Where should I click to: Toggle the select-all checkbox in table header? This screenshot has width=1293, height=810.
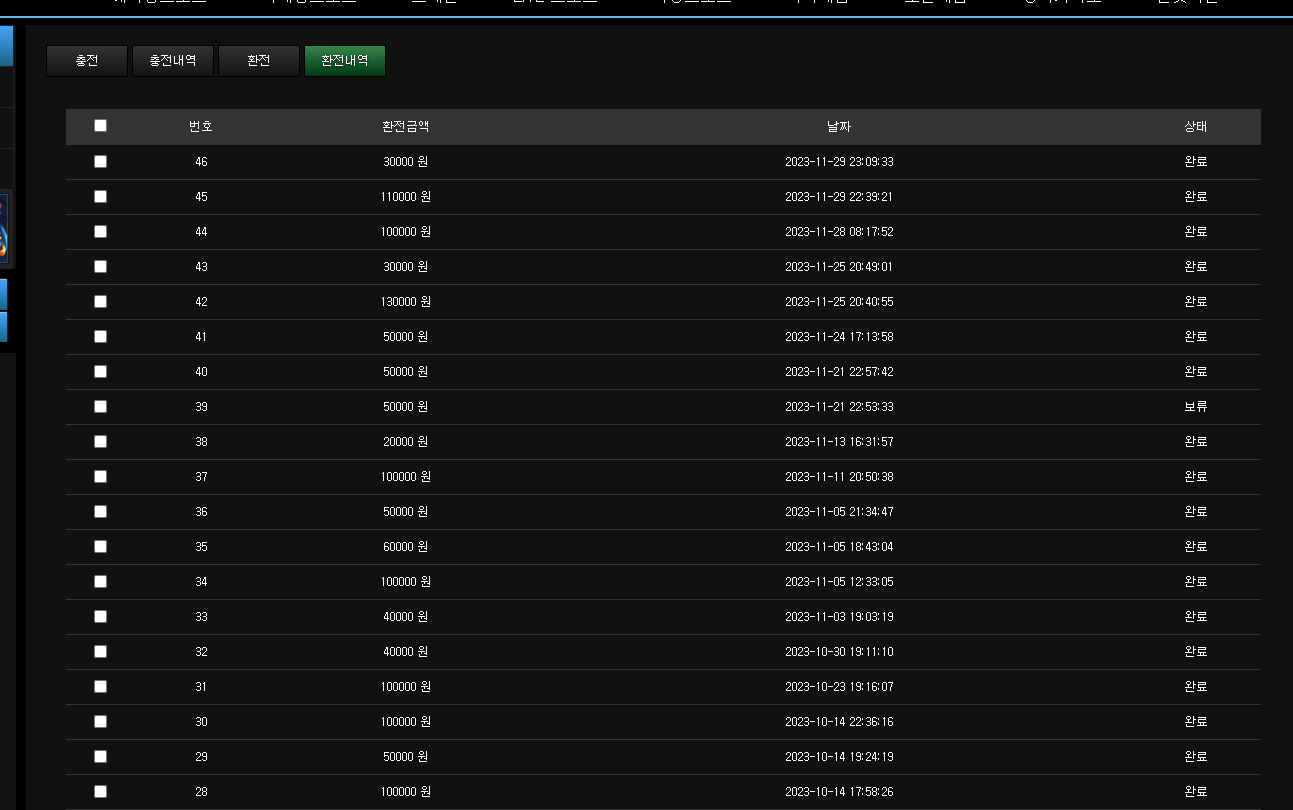tap(100, 126)
